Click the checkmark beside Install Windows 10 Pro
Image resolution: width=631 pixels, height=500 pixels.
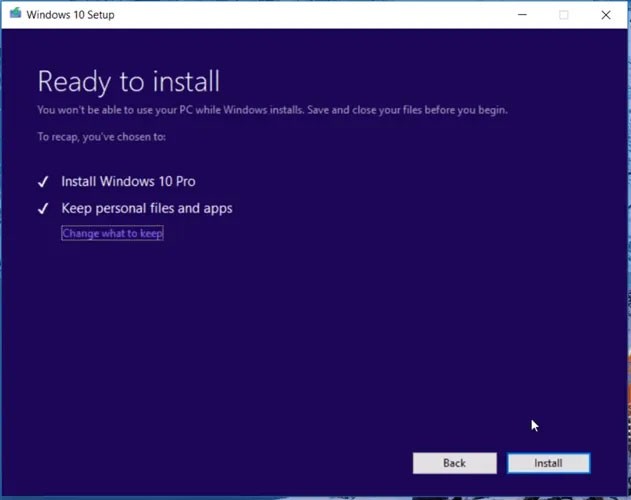click(43, 182)
